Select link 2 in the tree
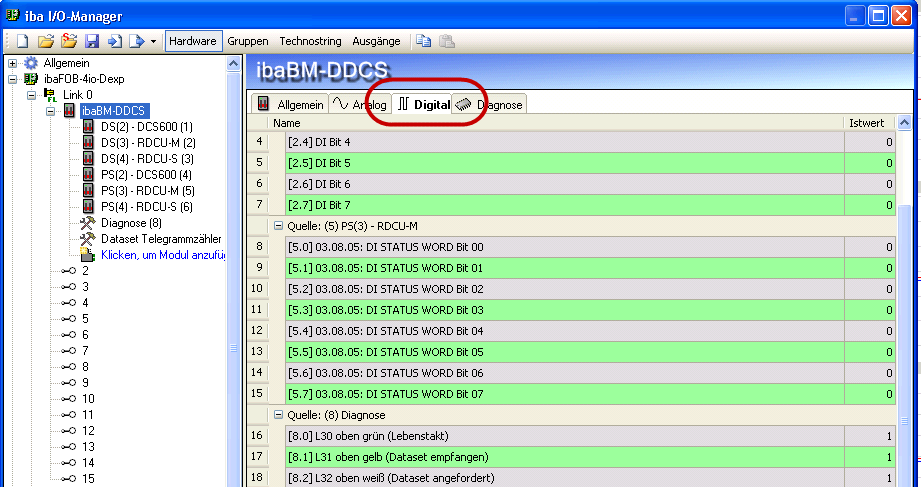This screenshot has width=921, height=487. tap(85, 271)
